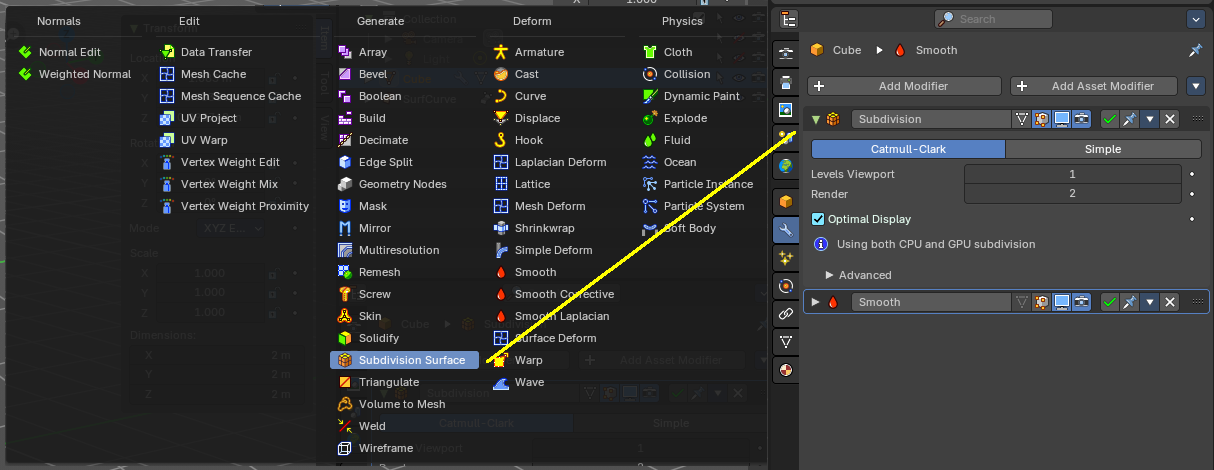Toggle the pin icon beside Cube breadcrumb
This screenshot has width=1214, height=470.
tap(1194, 50)
